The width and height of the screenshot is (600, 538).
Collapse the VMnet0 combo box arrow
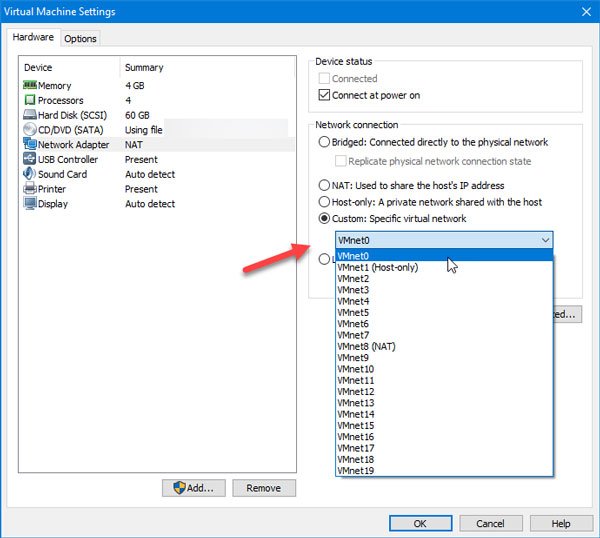[545, 240]
